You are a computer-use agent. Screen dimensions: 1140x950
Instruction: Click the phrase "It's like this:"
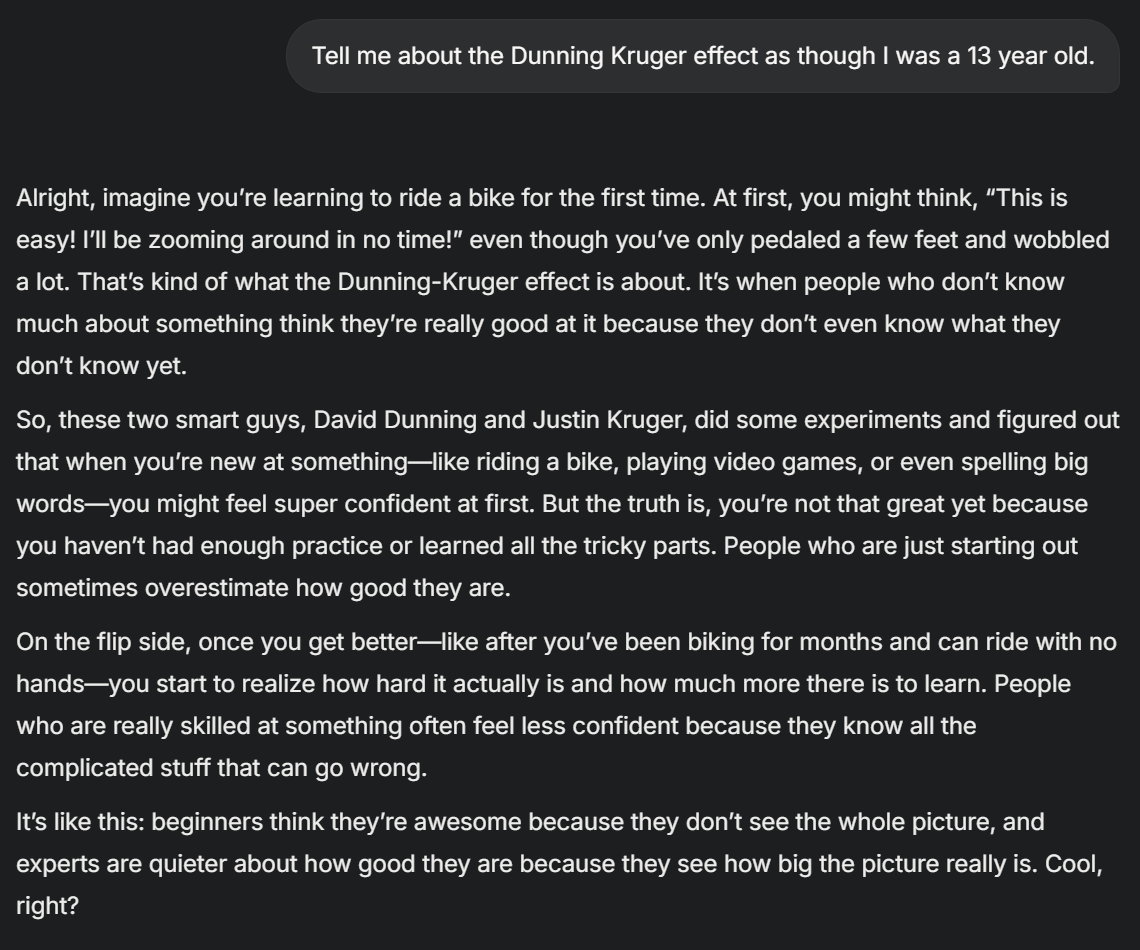pyautogui.click(x=81, y=822)
